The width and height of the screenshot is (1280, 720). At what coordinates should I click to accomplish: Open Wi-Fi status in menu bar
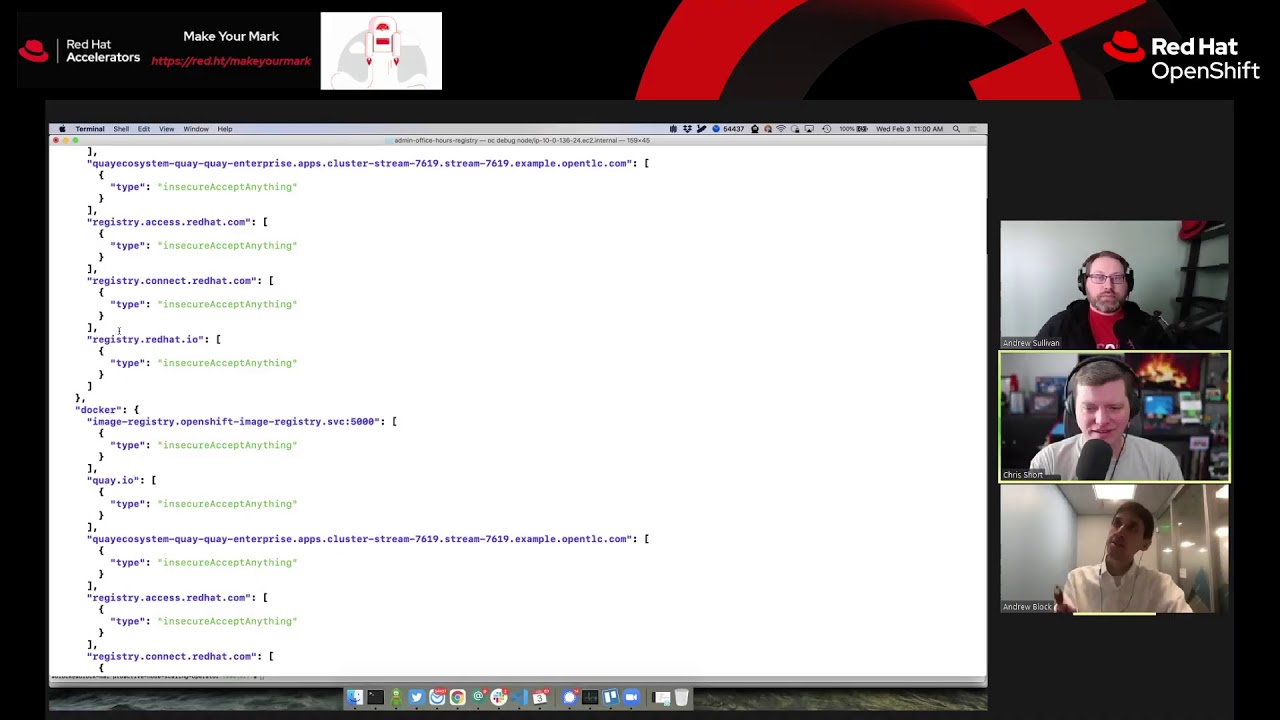coord(781,129)
